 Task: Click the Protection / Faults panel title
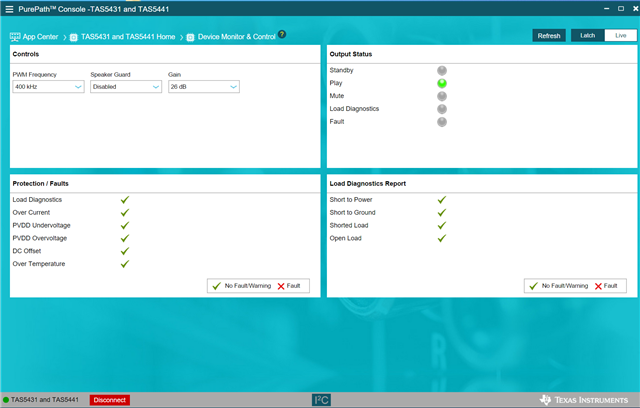40,184
